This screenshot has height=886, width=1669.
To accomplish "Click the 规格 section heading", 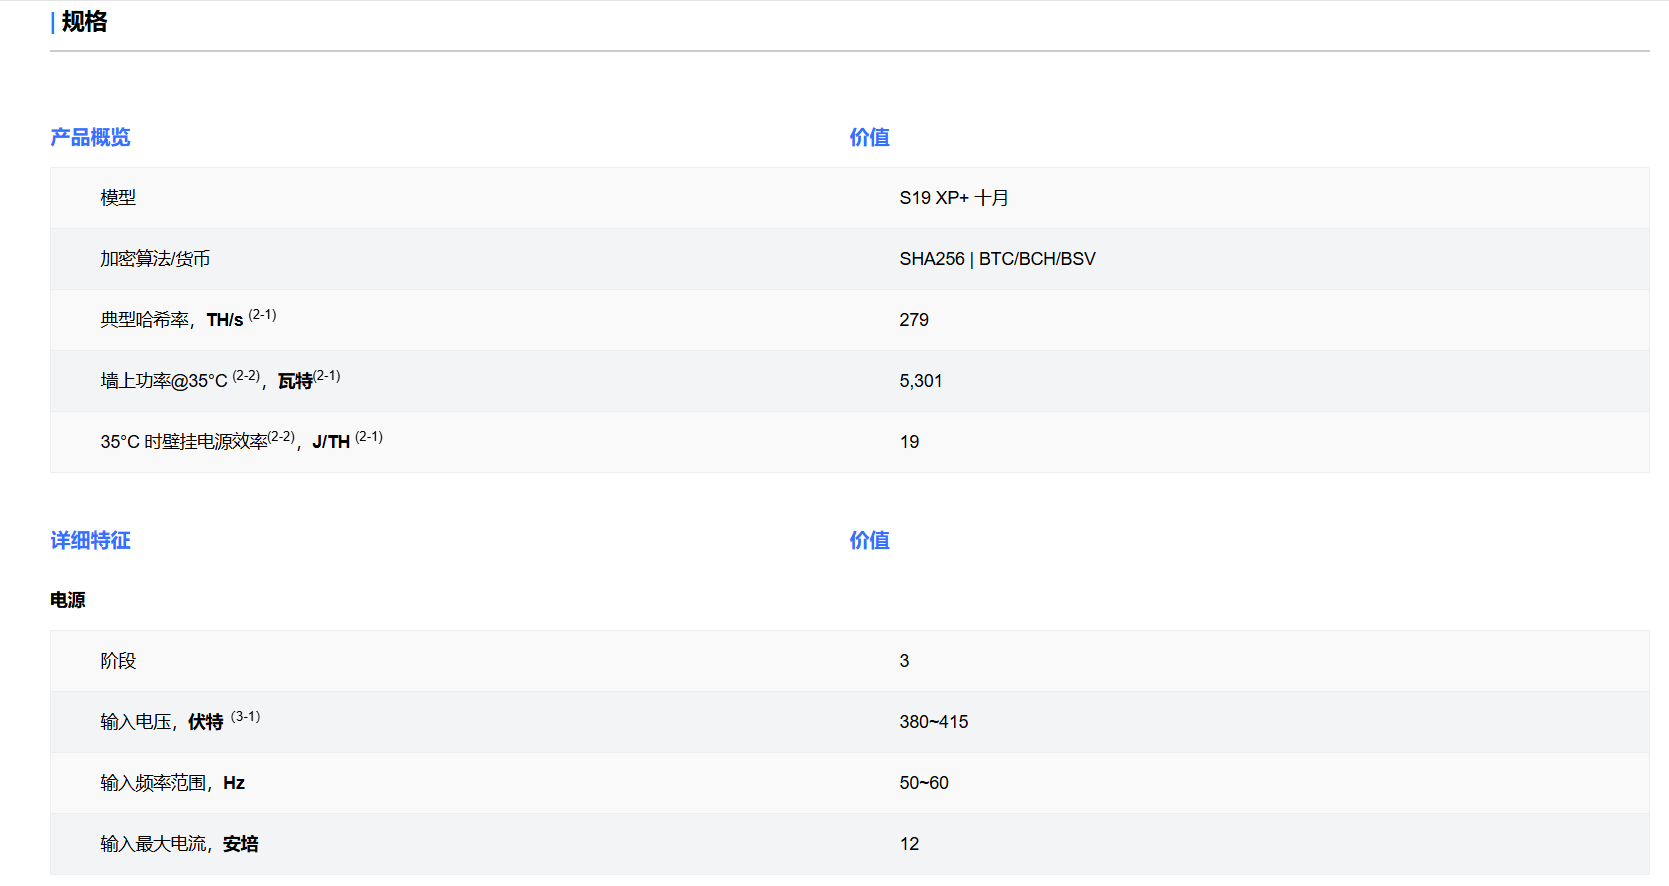I will (84, 22).
